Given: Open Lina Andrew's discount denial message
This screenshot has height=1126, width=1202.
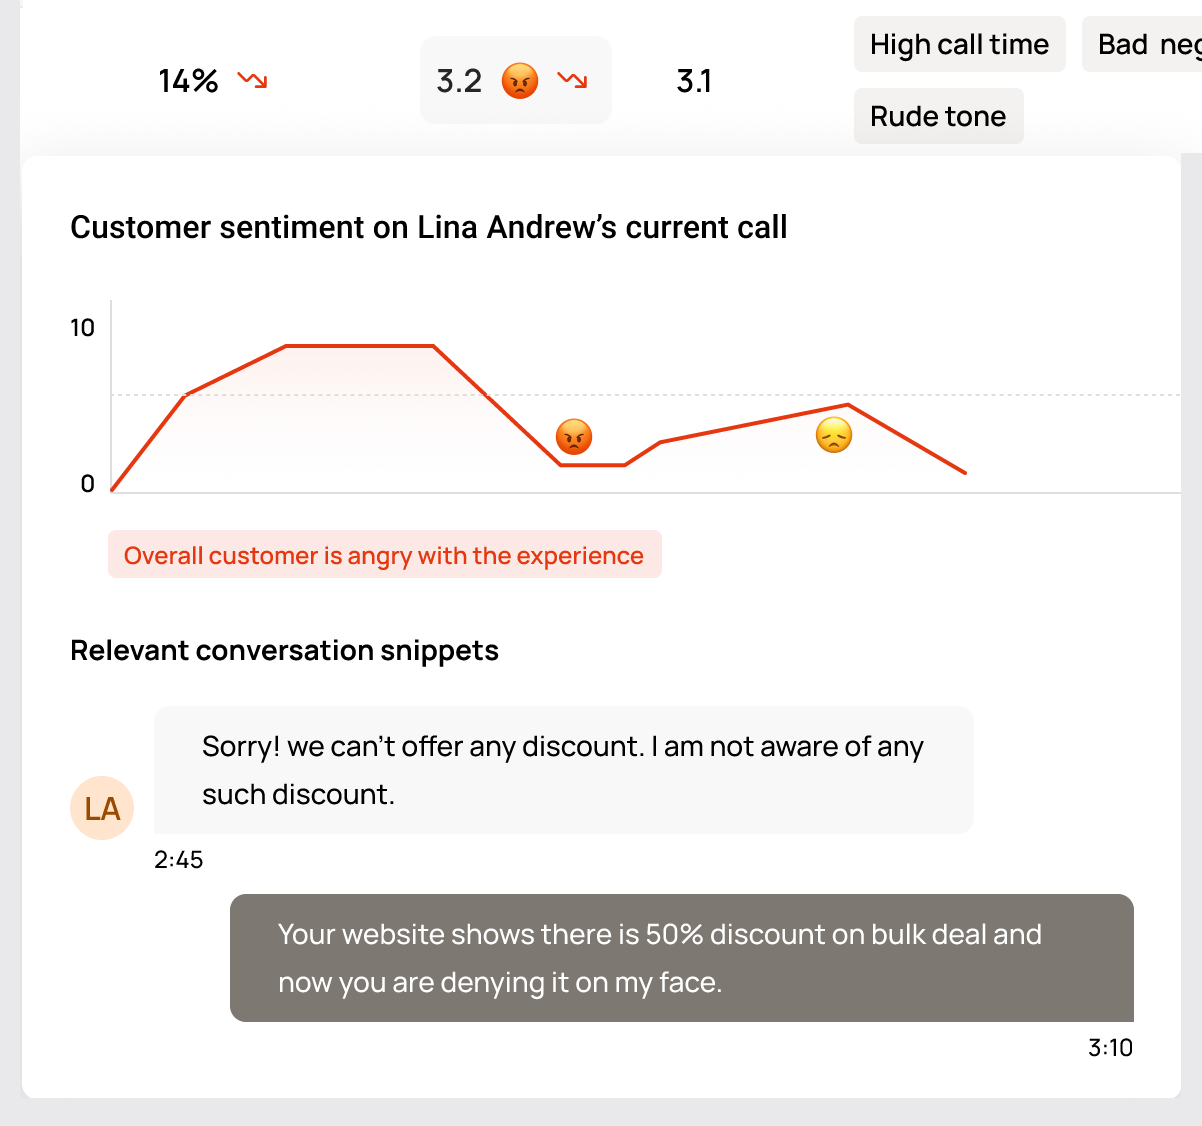Looking at the screenshot, I should 563,770.
